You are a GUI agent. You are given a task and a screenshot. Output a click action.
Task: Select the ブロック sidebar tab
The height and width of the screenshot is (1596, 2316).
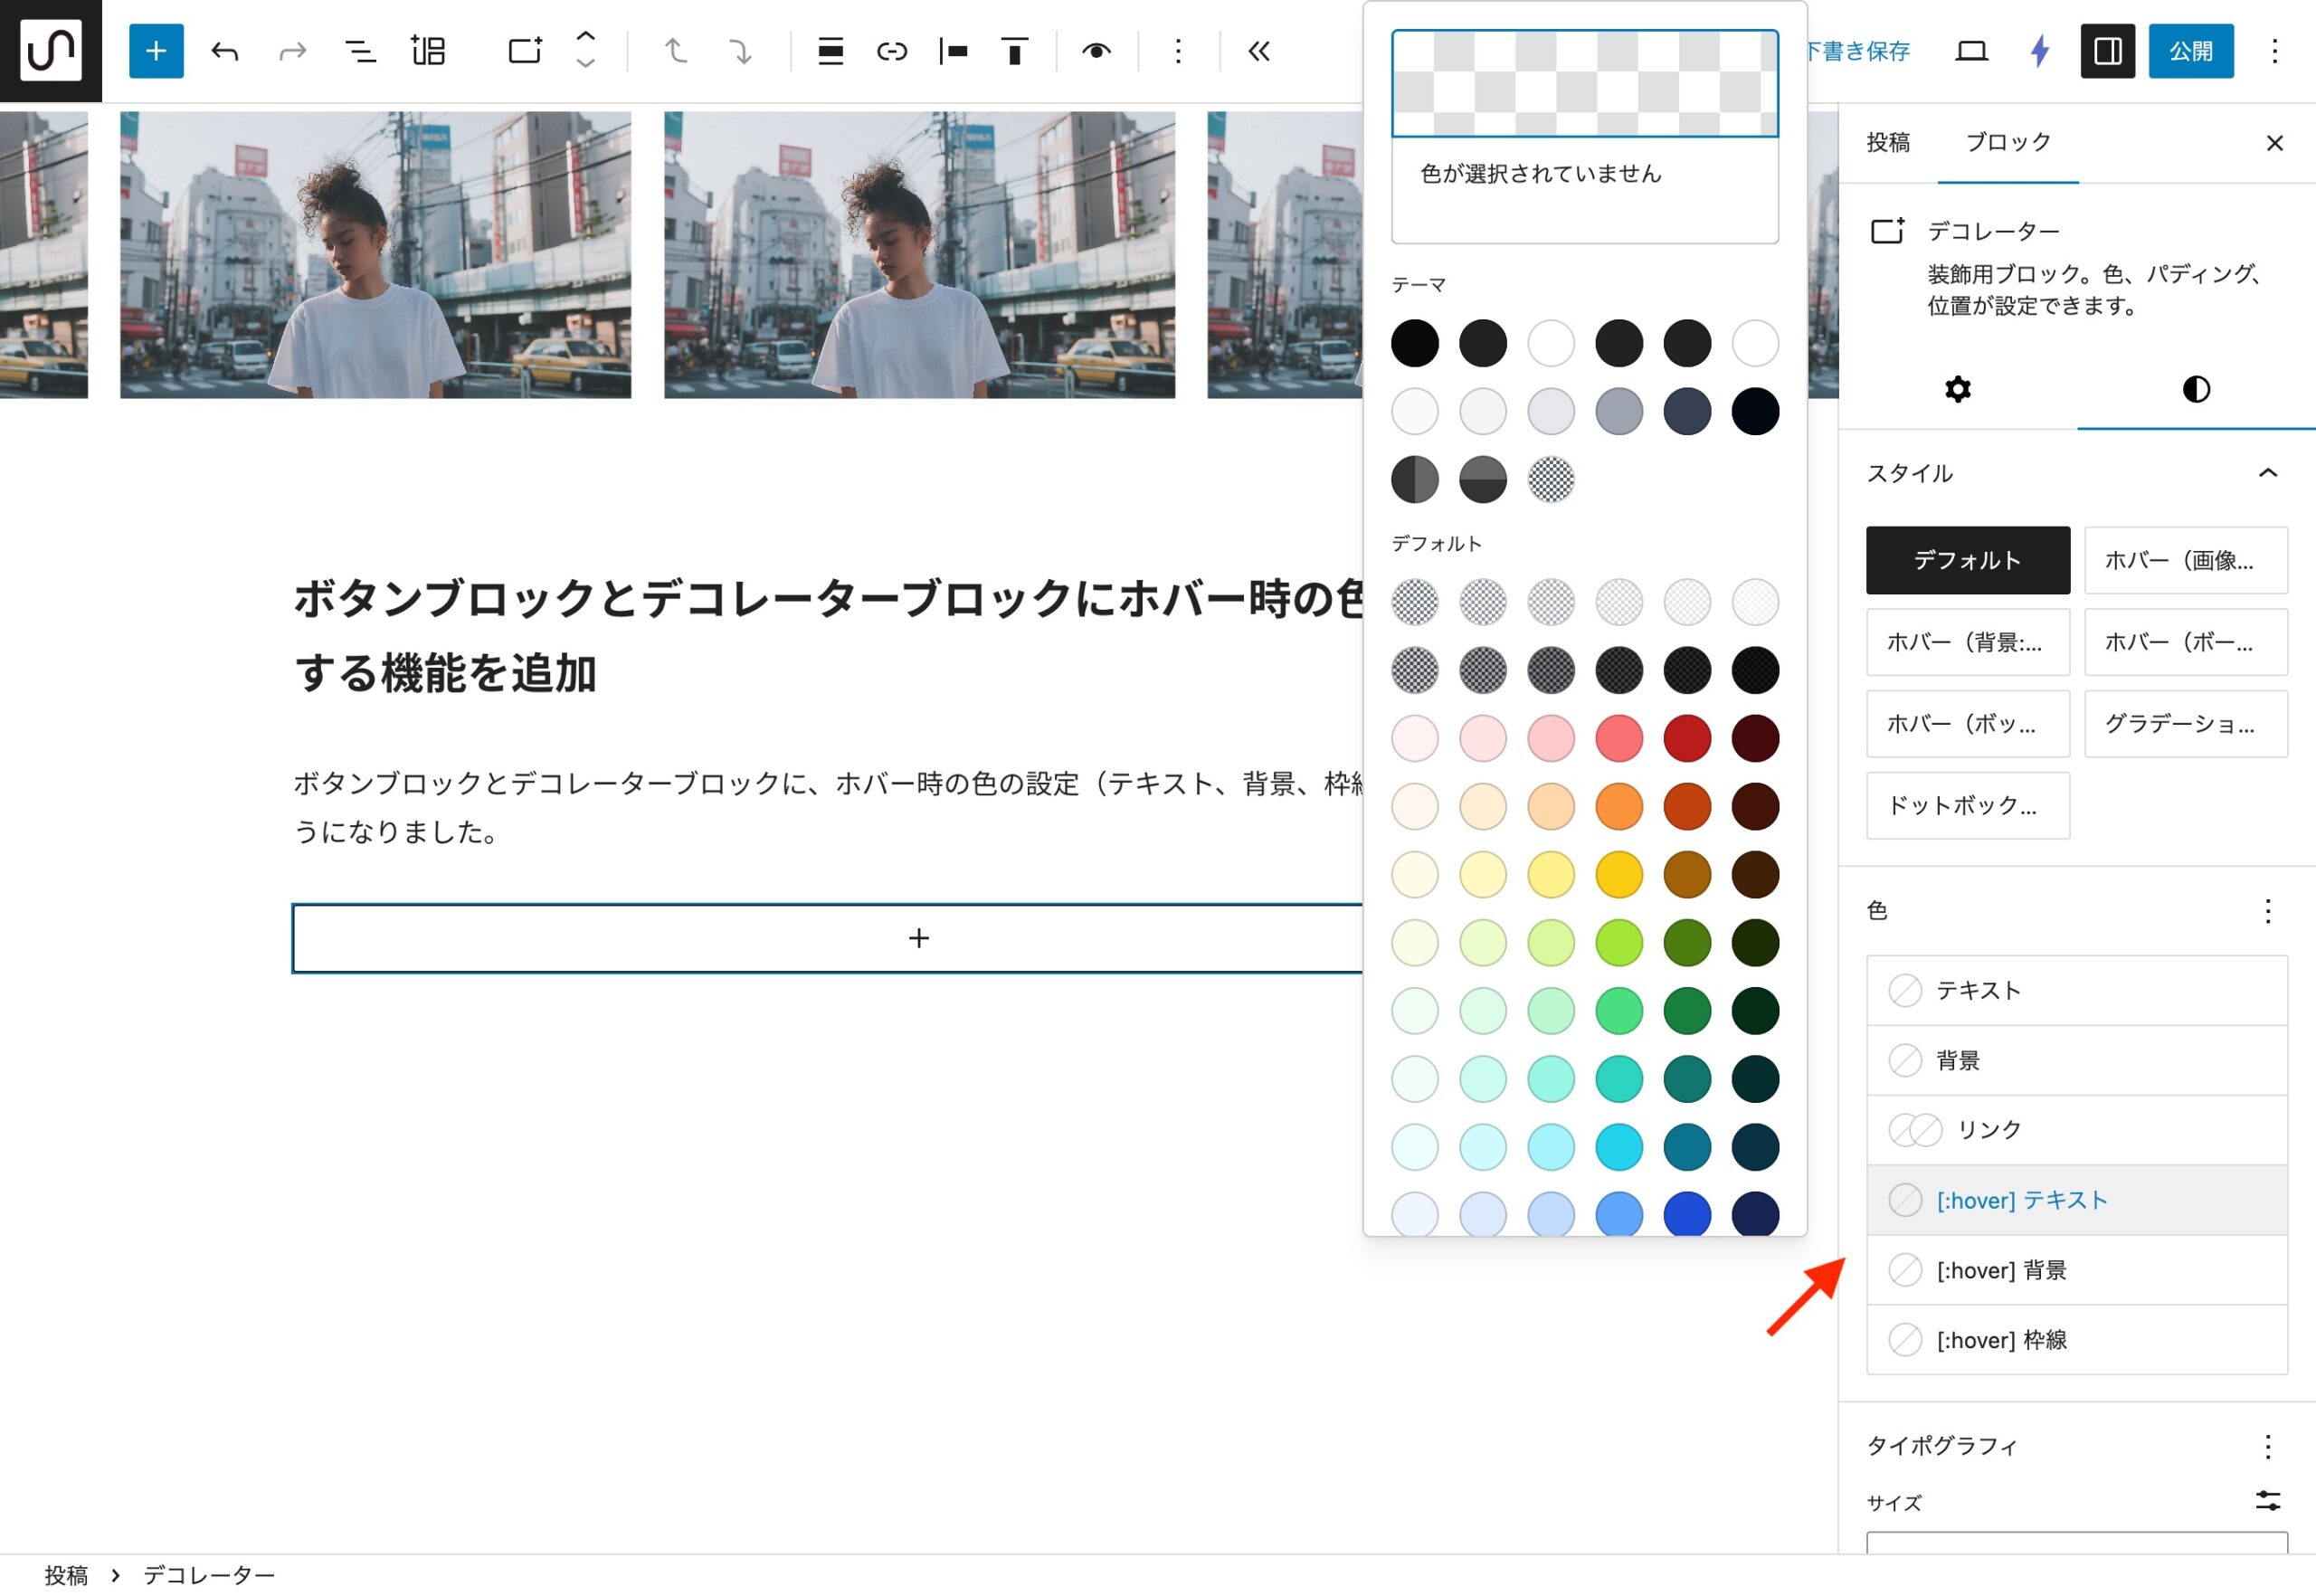click(x=2008, y=142)
